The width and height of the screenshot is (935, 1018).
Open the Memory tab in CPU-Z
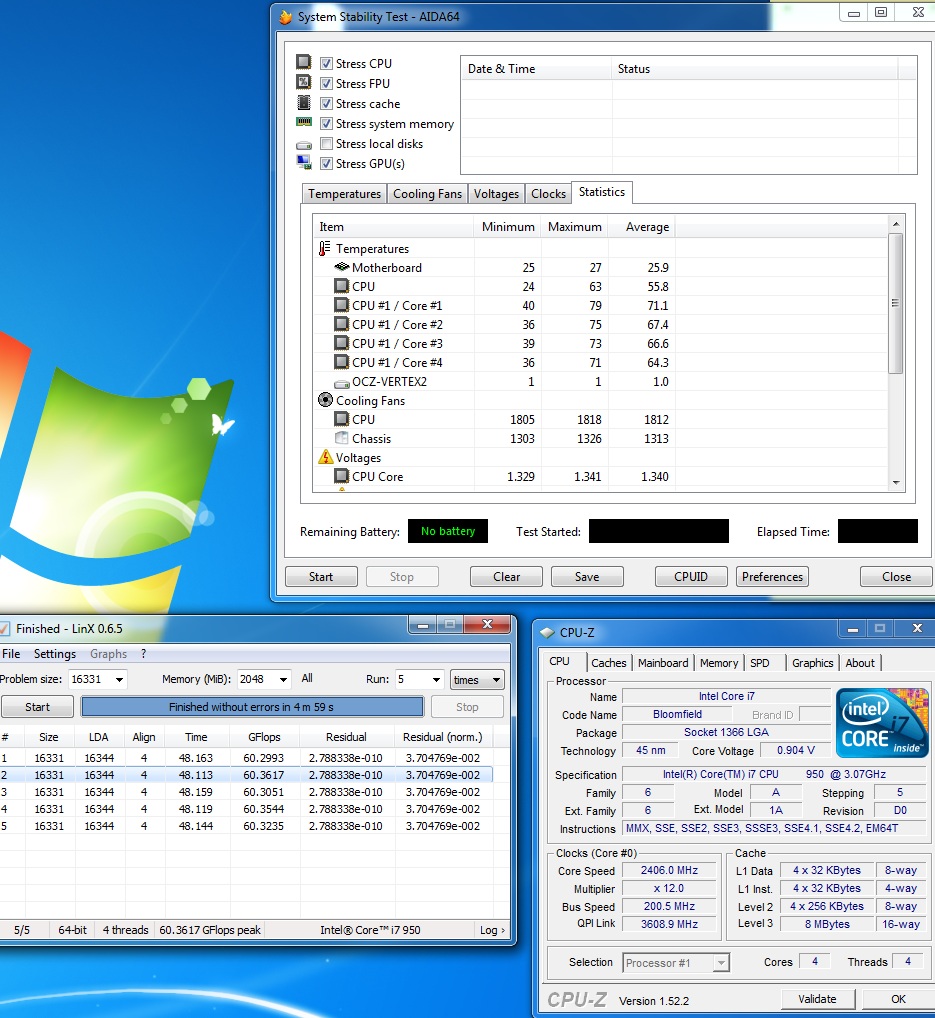[719, 663]
